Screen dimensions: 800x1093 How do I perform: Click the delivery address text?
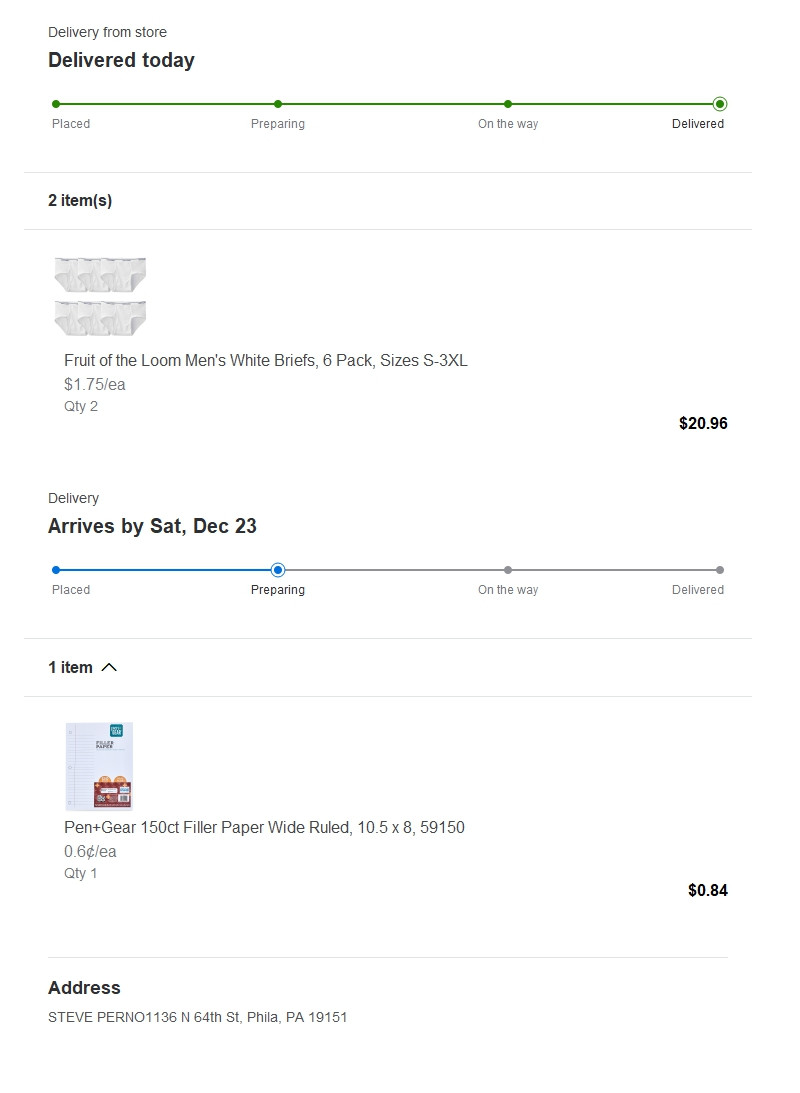(197, 1017)
